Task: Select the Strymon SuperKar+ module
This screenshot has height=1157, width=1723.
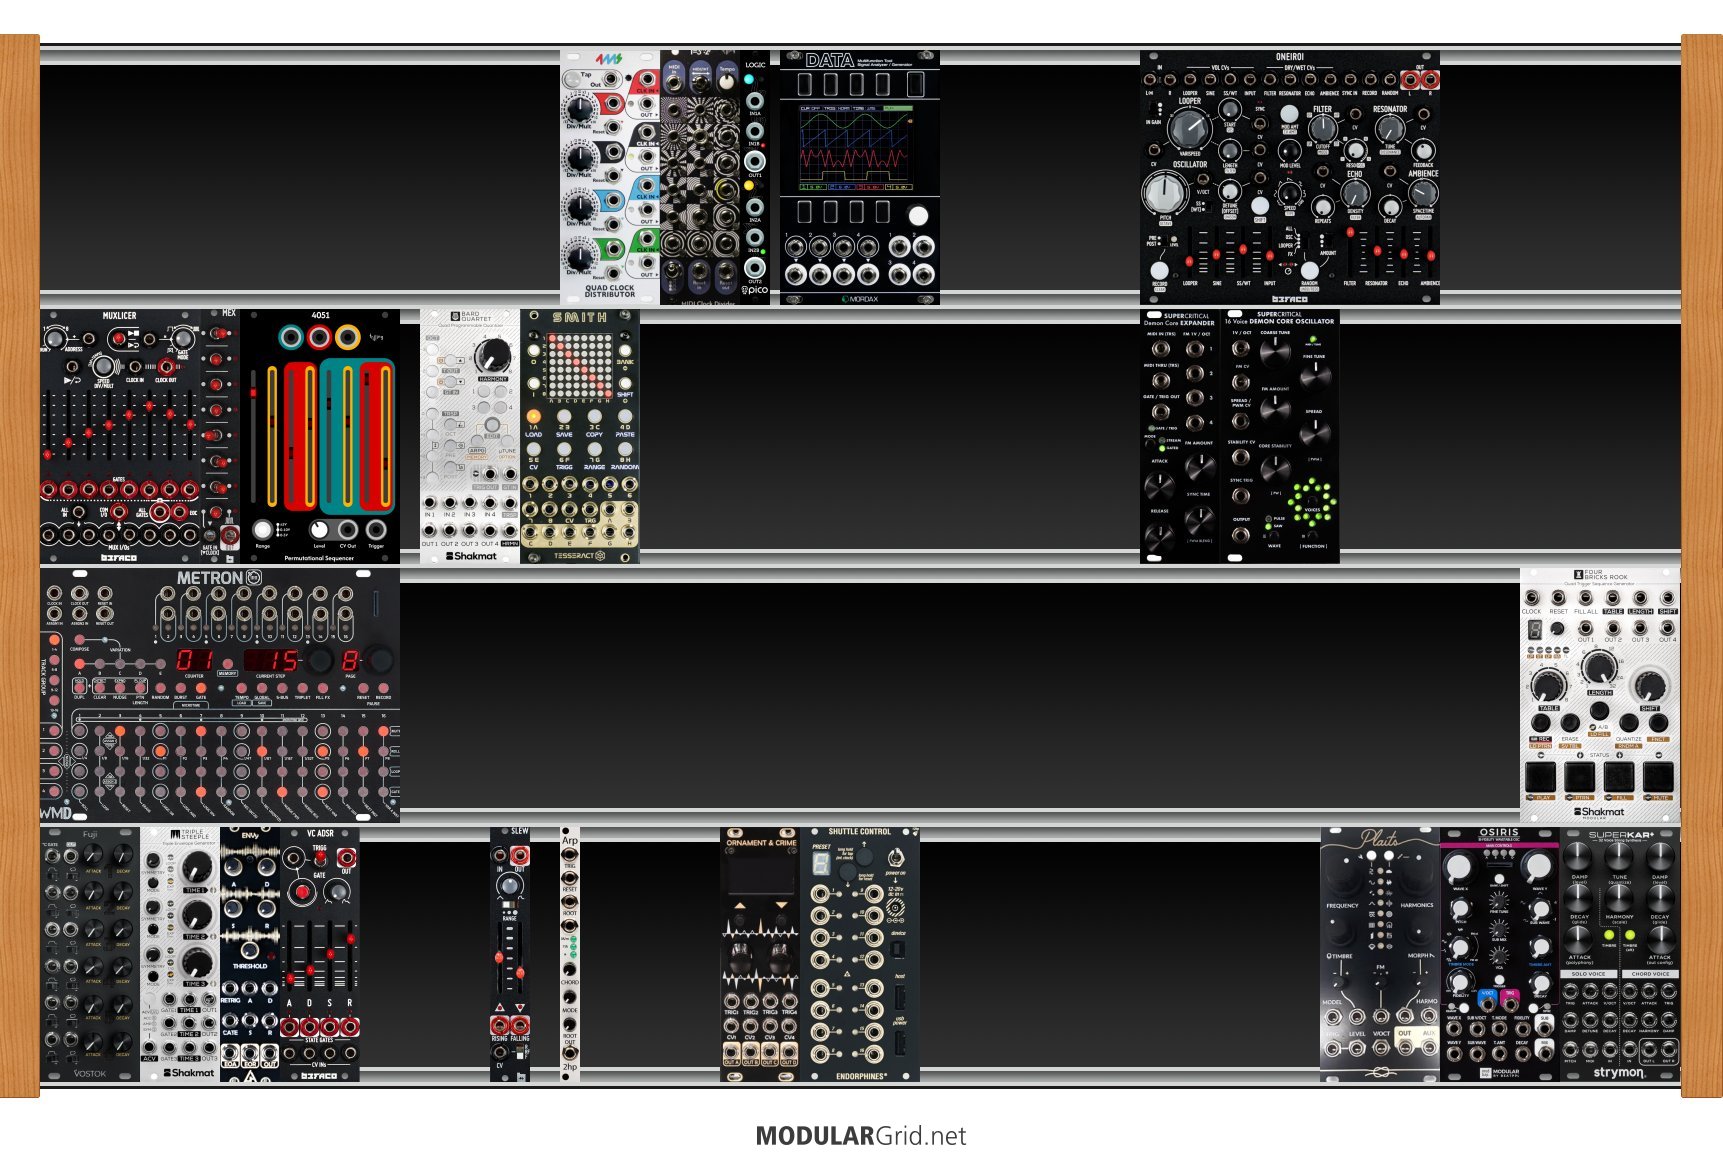Action: coord(1620,954)
